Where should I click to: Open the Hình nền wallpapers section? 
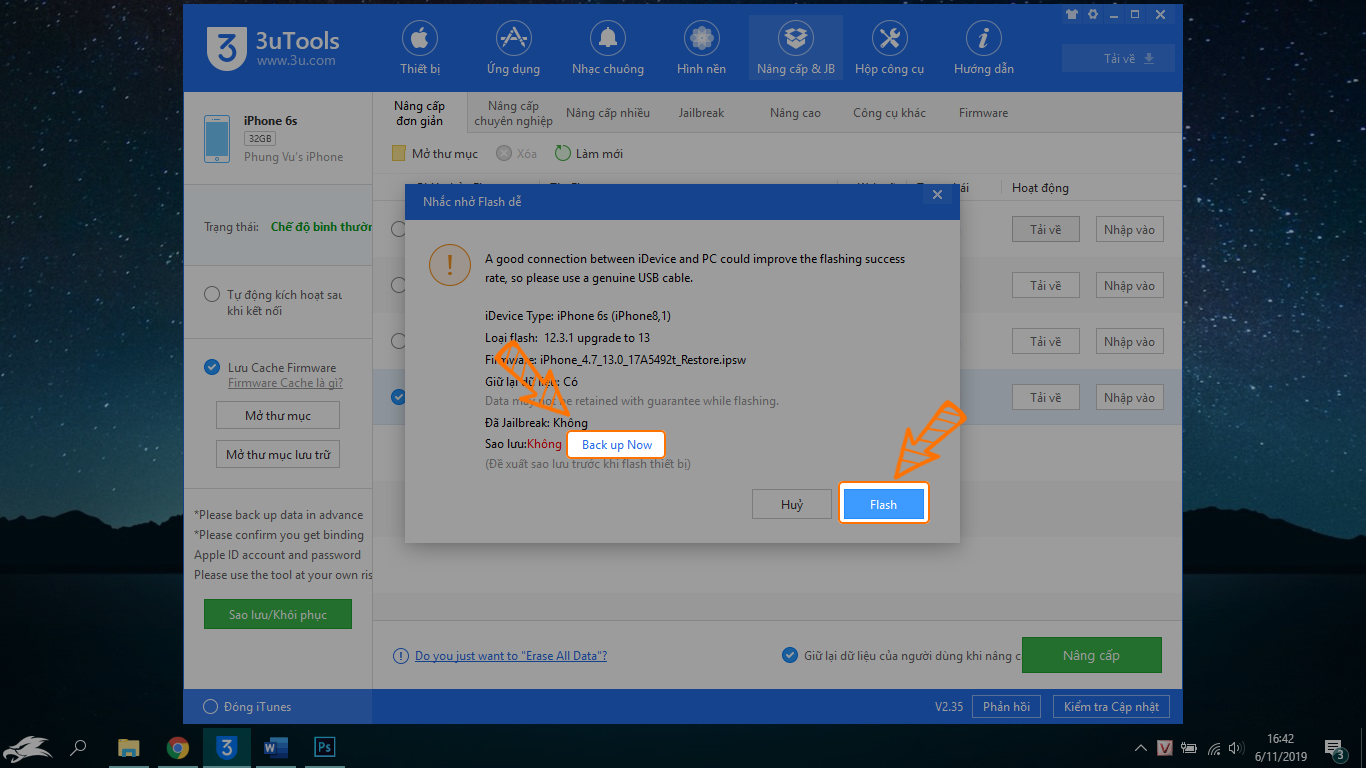(701, 48)
